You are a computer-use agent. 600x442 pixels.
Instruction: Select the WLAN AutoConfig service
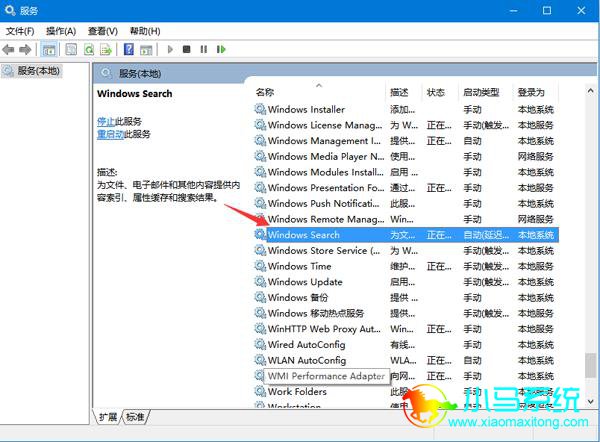(x=404, y=360)
